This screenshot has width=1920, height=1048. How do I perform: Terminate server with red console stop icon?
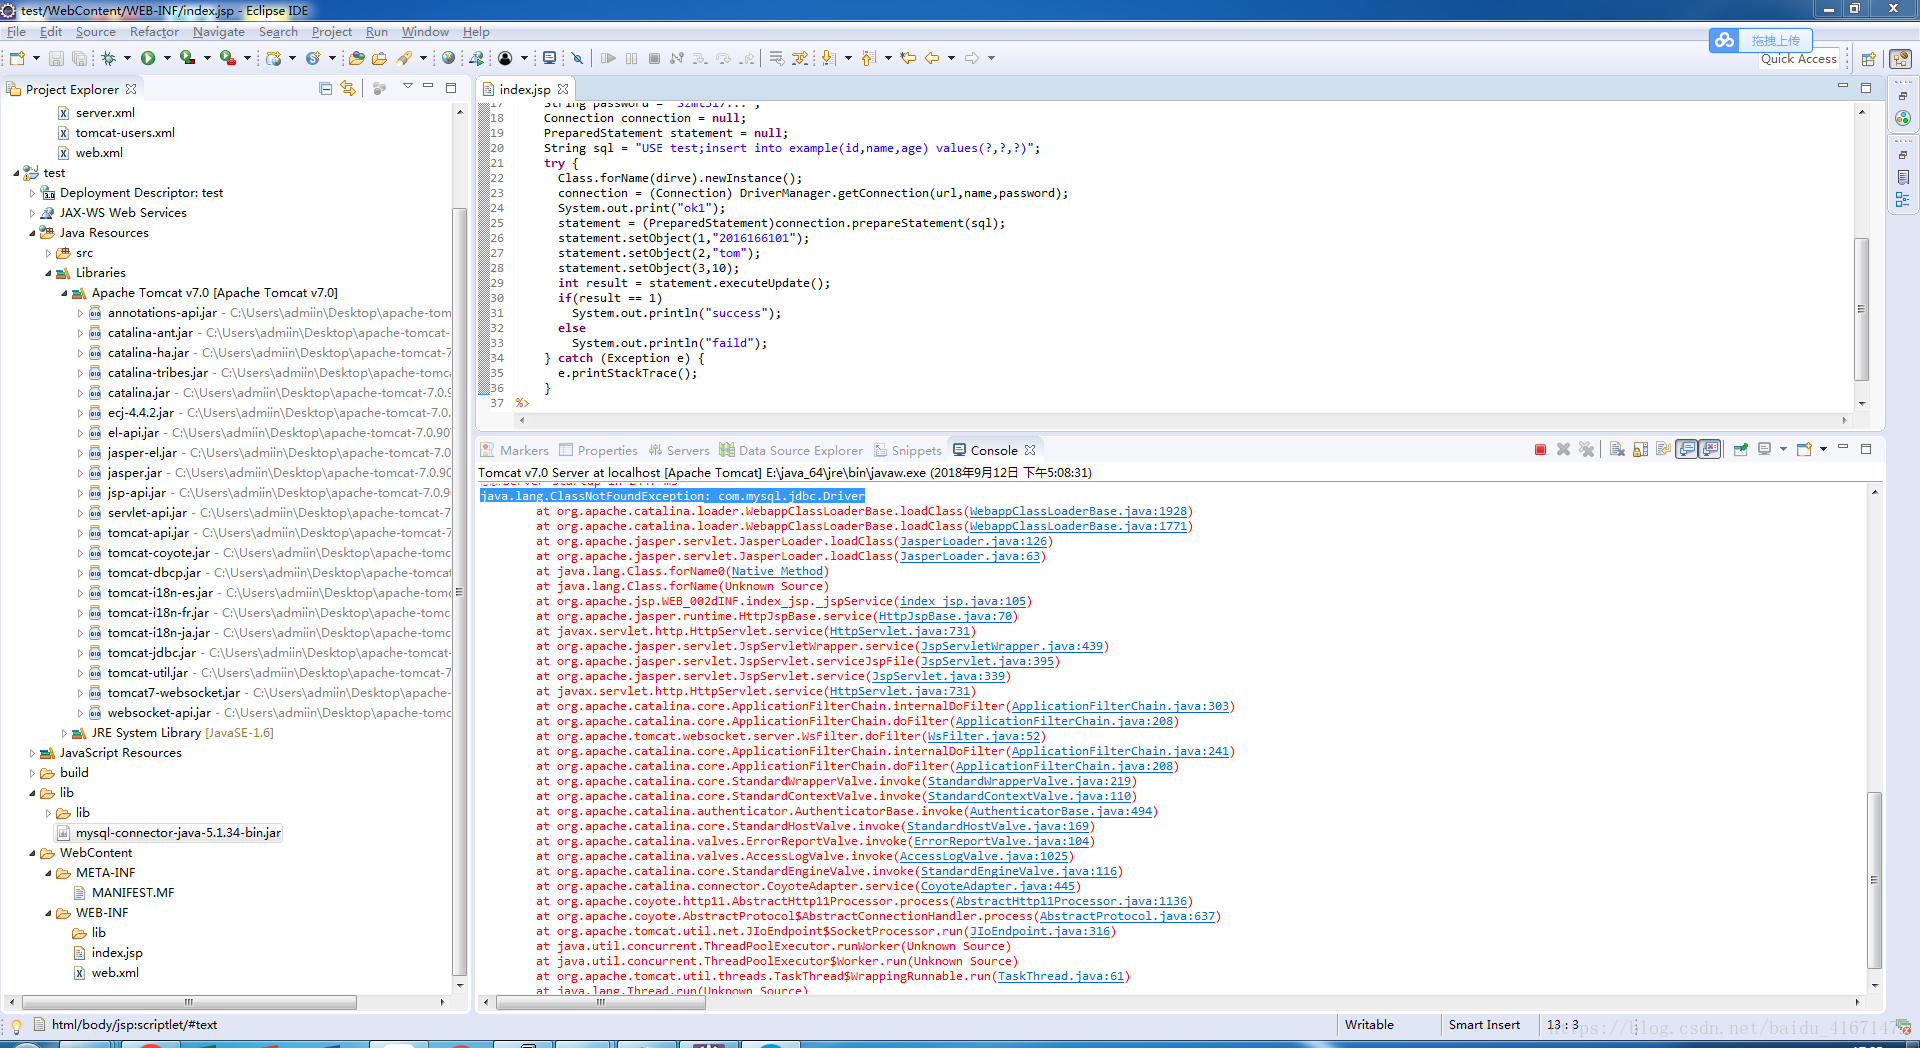(1540, 450)
